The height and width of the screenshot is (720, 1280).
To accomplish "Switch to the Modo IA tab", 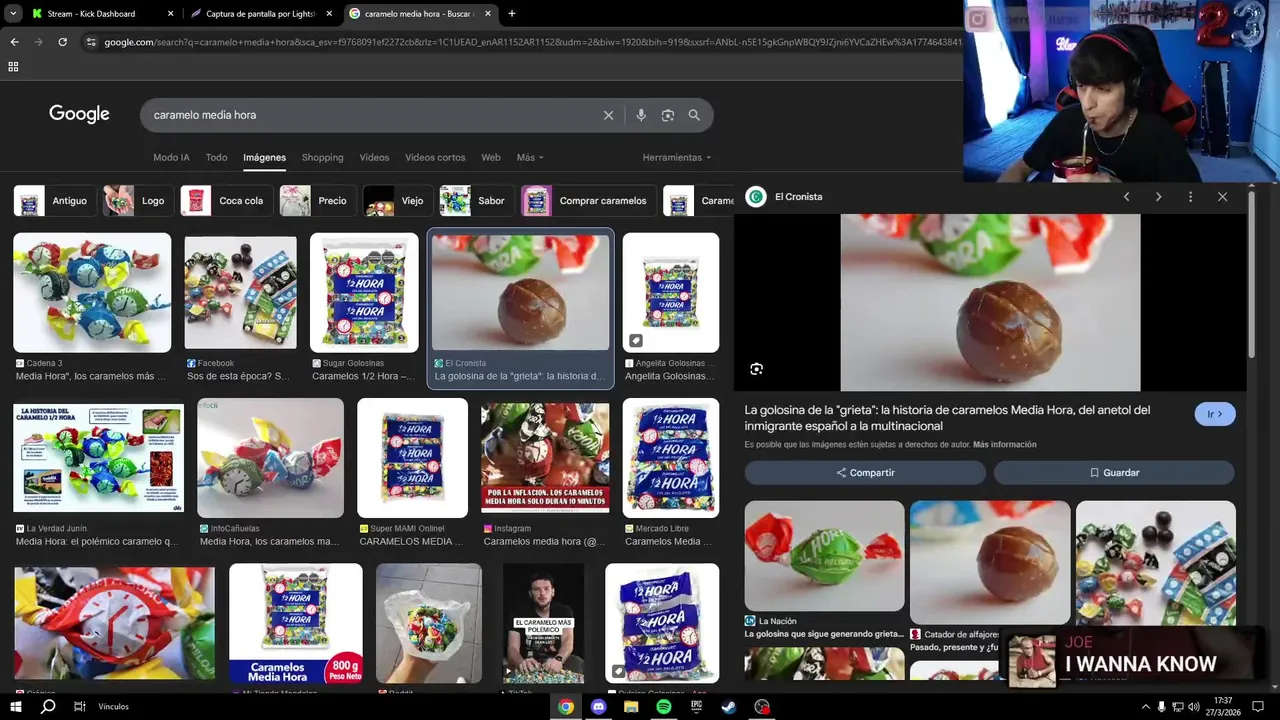I will pos(171,157).
